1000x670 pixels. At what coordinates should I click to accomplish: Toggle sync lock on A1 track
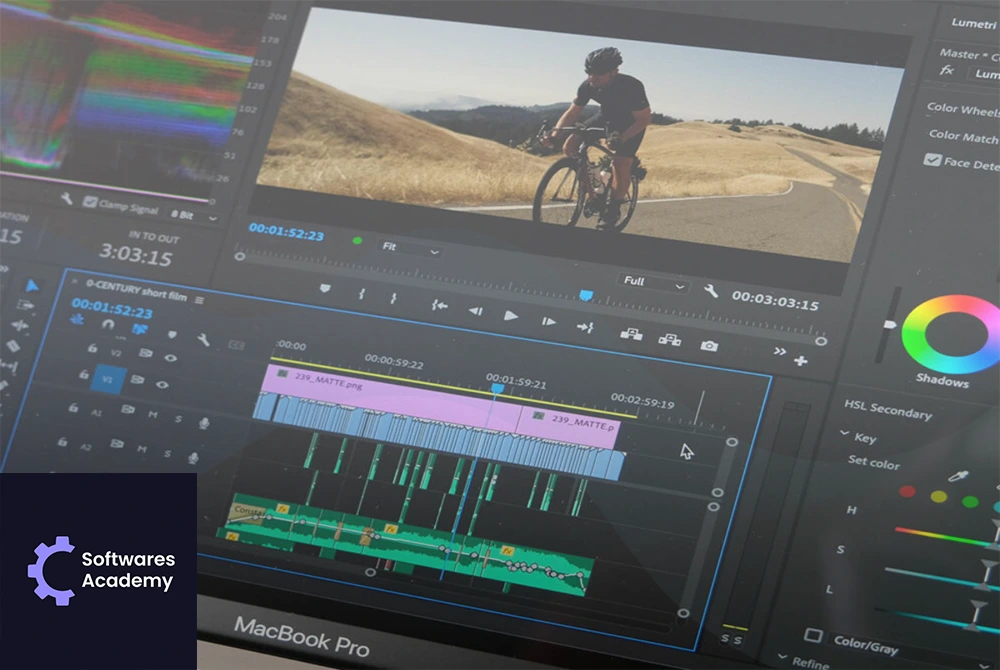(x=128, y=409)
